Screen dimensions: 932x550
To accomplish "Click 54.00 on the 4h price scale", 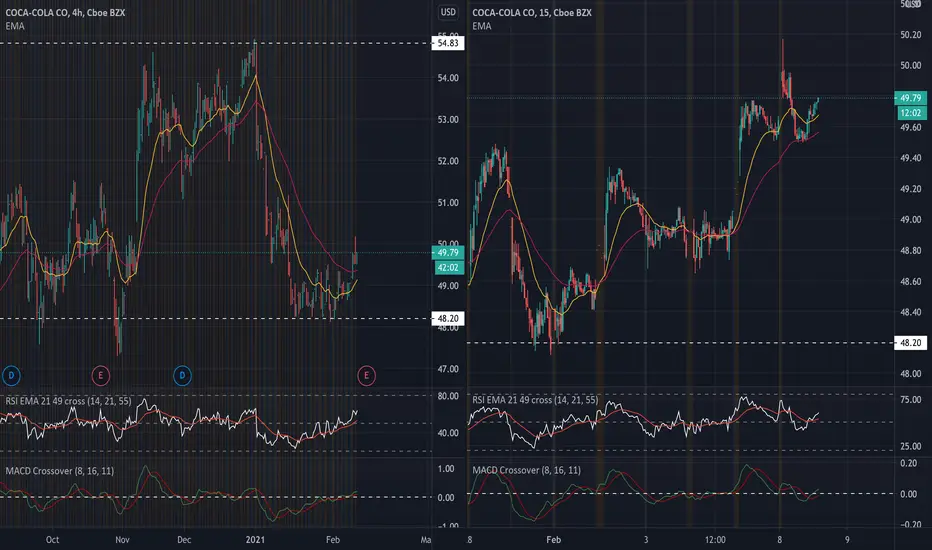I will [448, 78].
